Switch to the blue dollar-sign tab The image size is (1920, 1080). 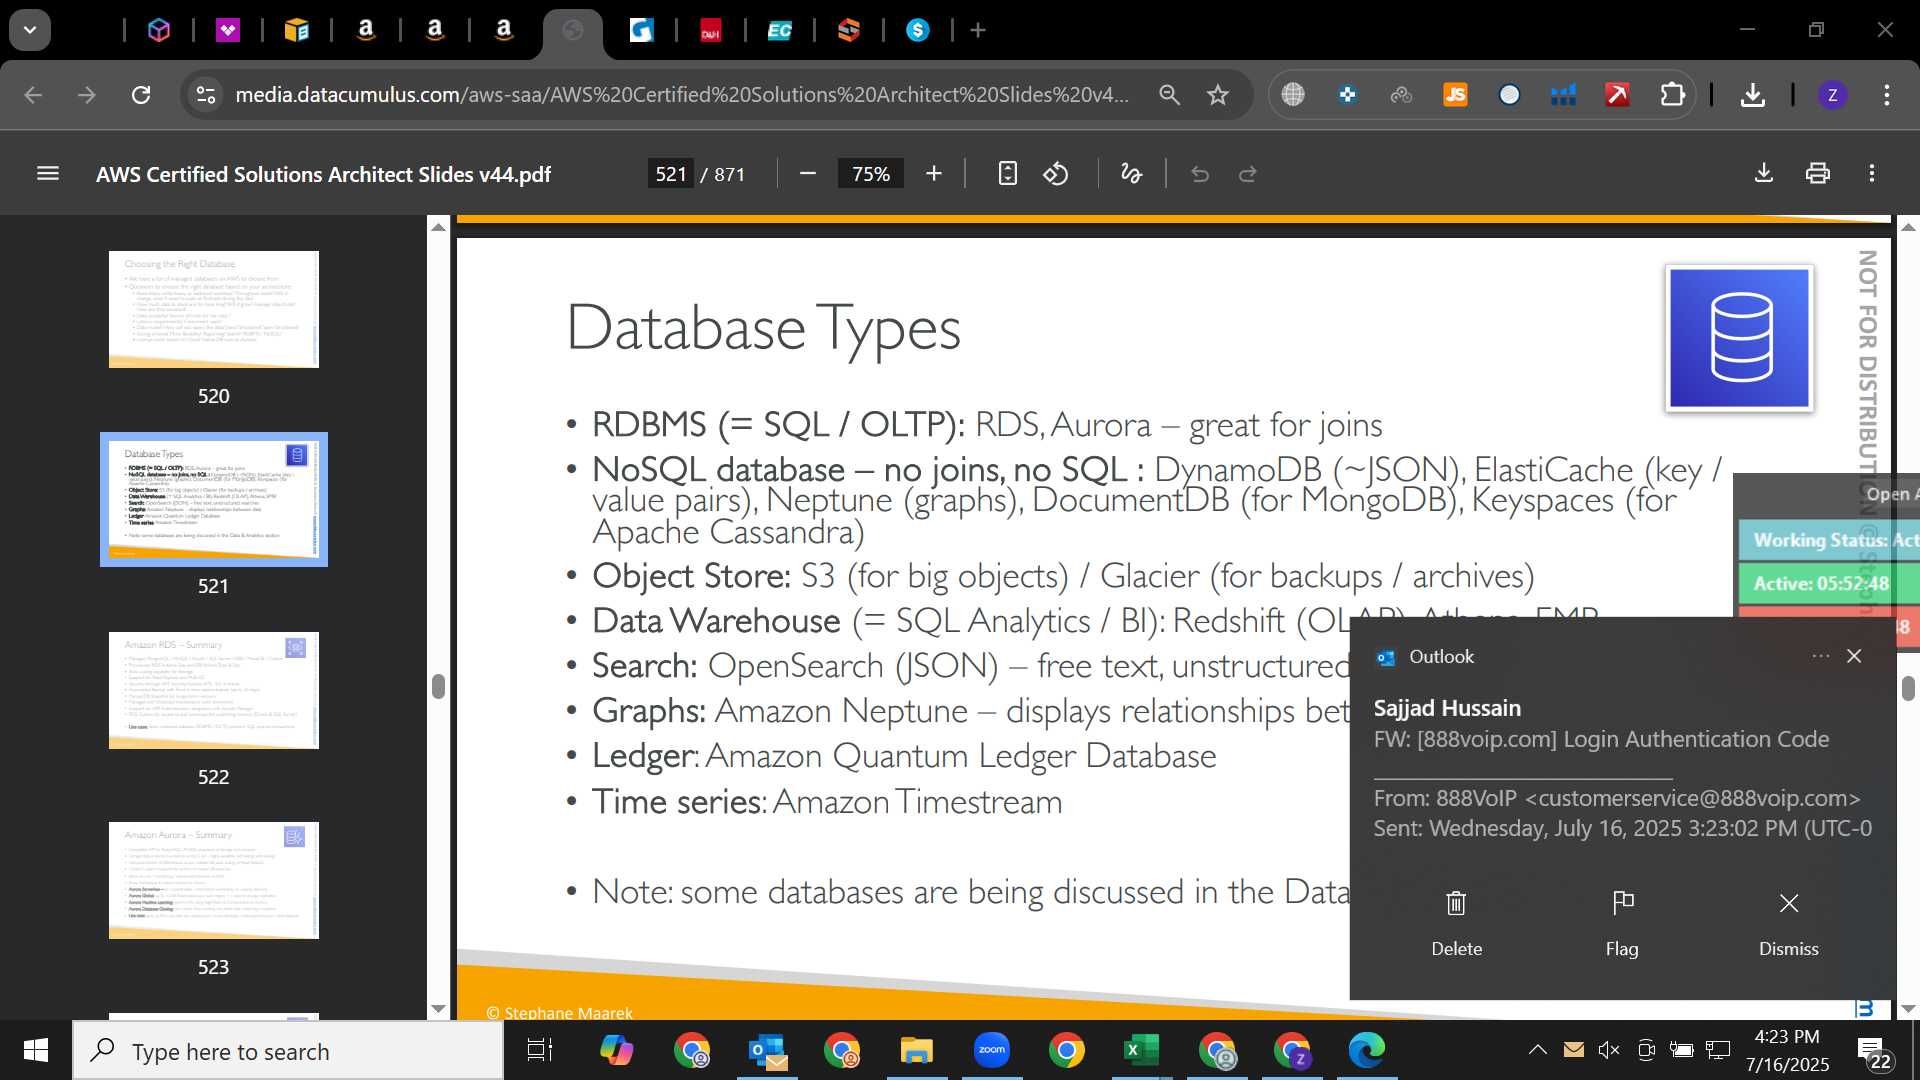coord(918,31)
